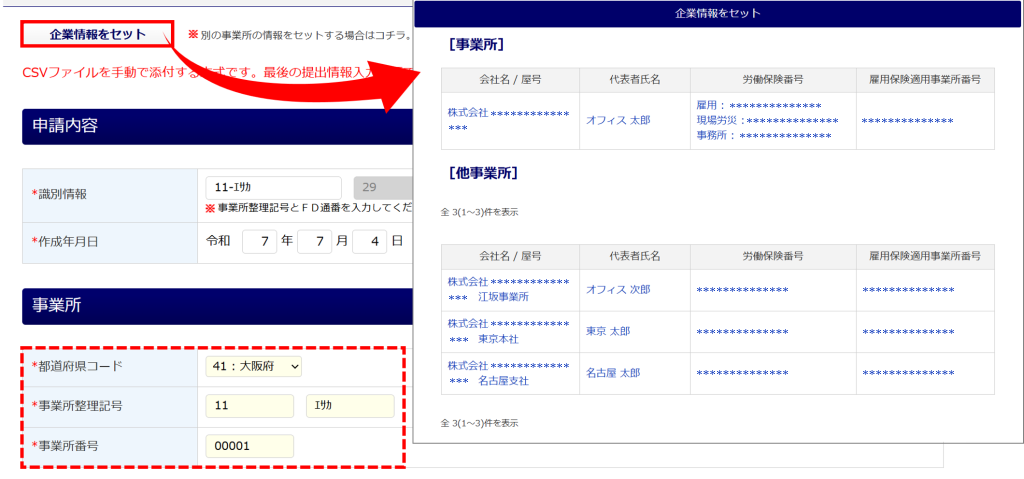This screenshot has width=1024, height=479.
Task: Focus the 作成年月日 day input field
Action: (369, 241)
